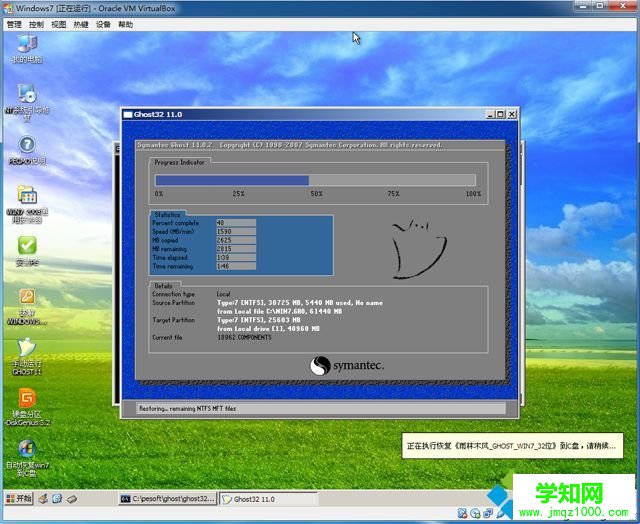The image size is (640, 524).
Task: Click the VirtualBox title bar app icon
Action: (x=8, y=8)
